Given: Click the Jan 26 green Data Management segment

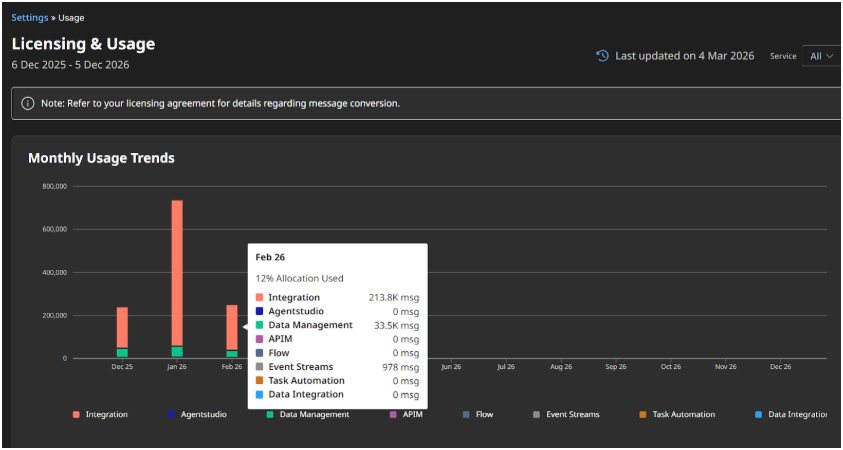Looking at the screenshot, I should (x=177, y=352).
